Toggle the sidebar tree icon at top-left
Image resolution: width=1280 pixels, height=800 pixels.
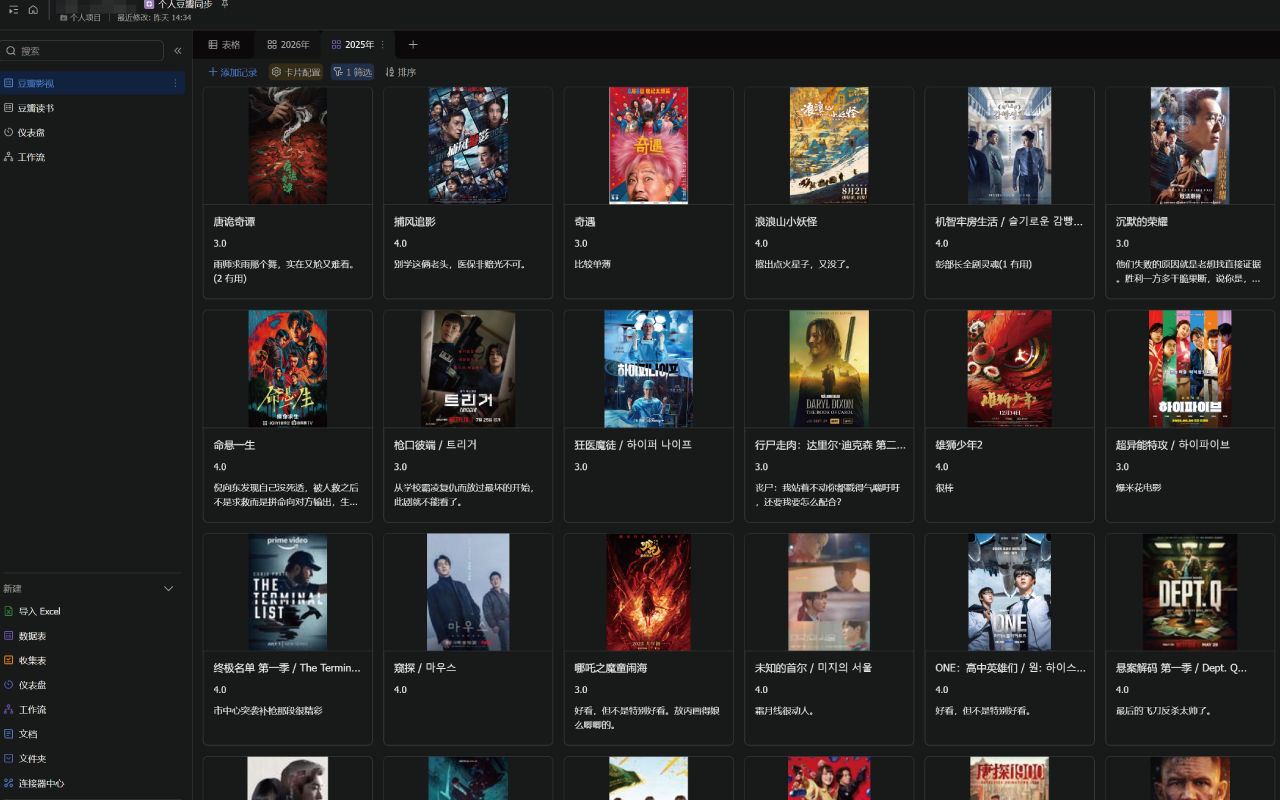point(13,9)
